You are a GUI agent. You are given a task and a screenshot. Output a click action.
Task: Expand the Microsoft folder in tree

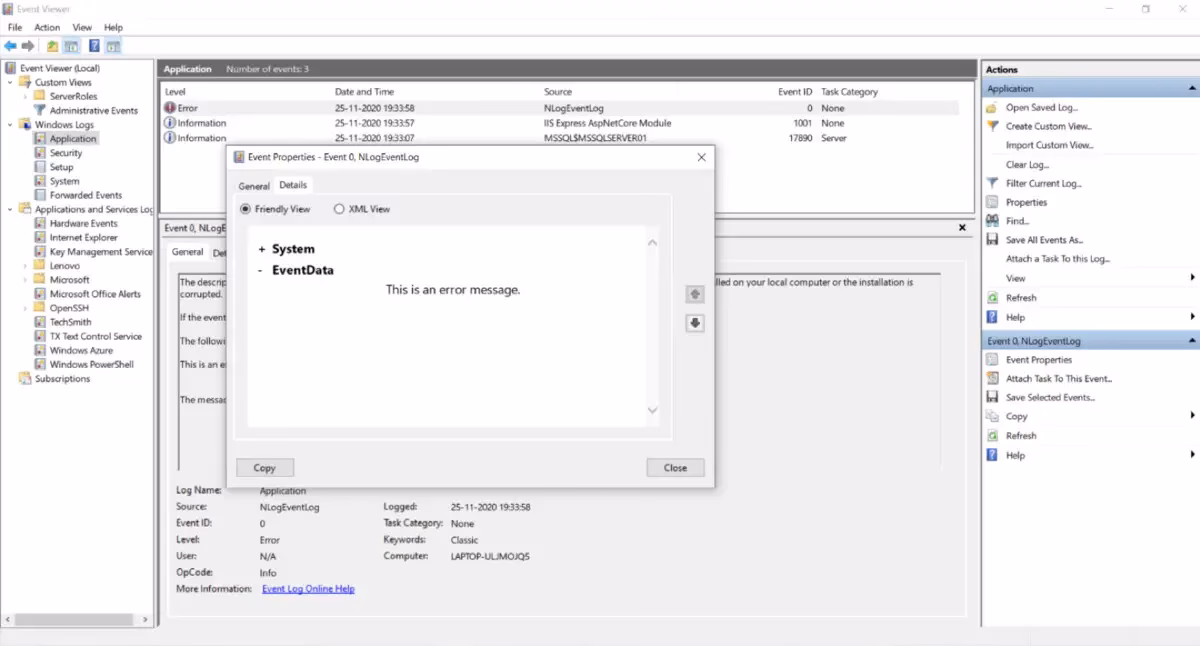pyautogui.click(x=25, y=280)
